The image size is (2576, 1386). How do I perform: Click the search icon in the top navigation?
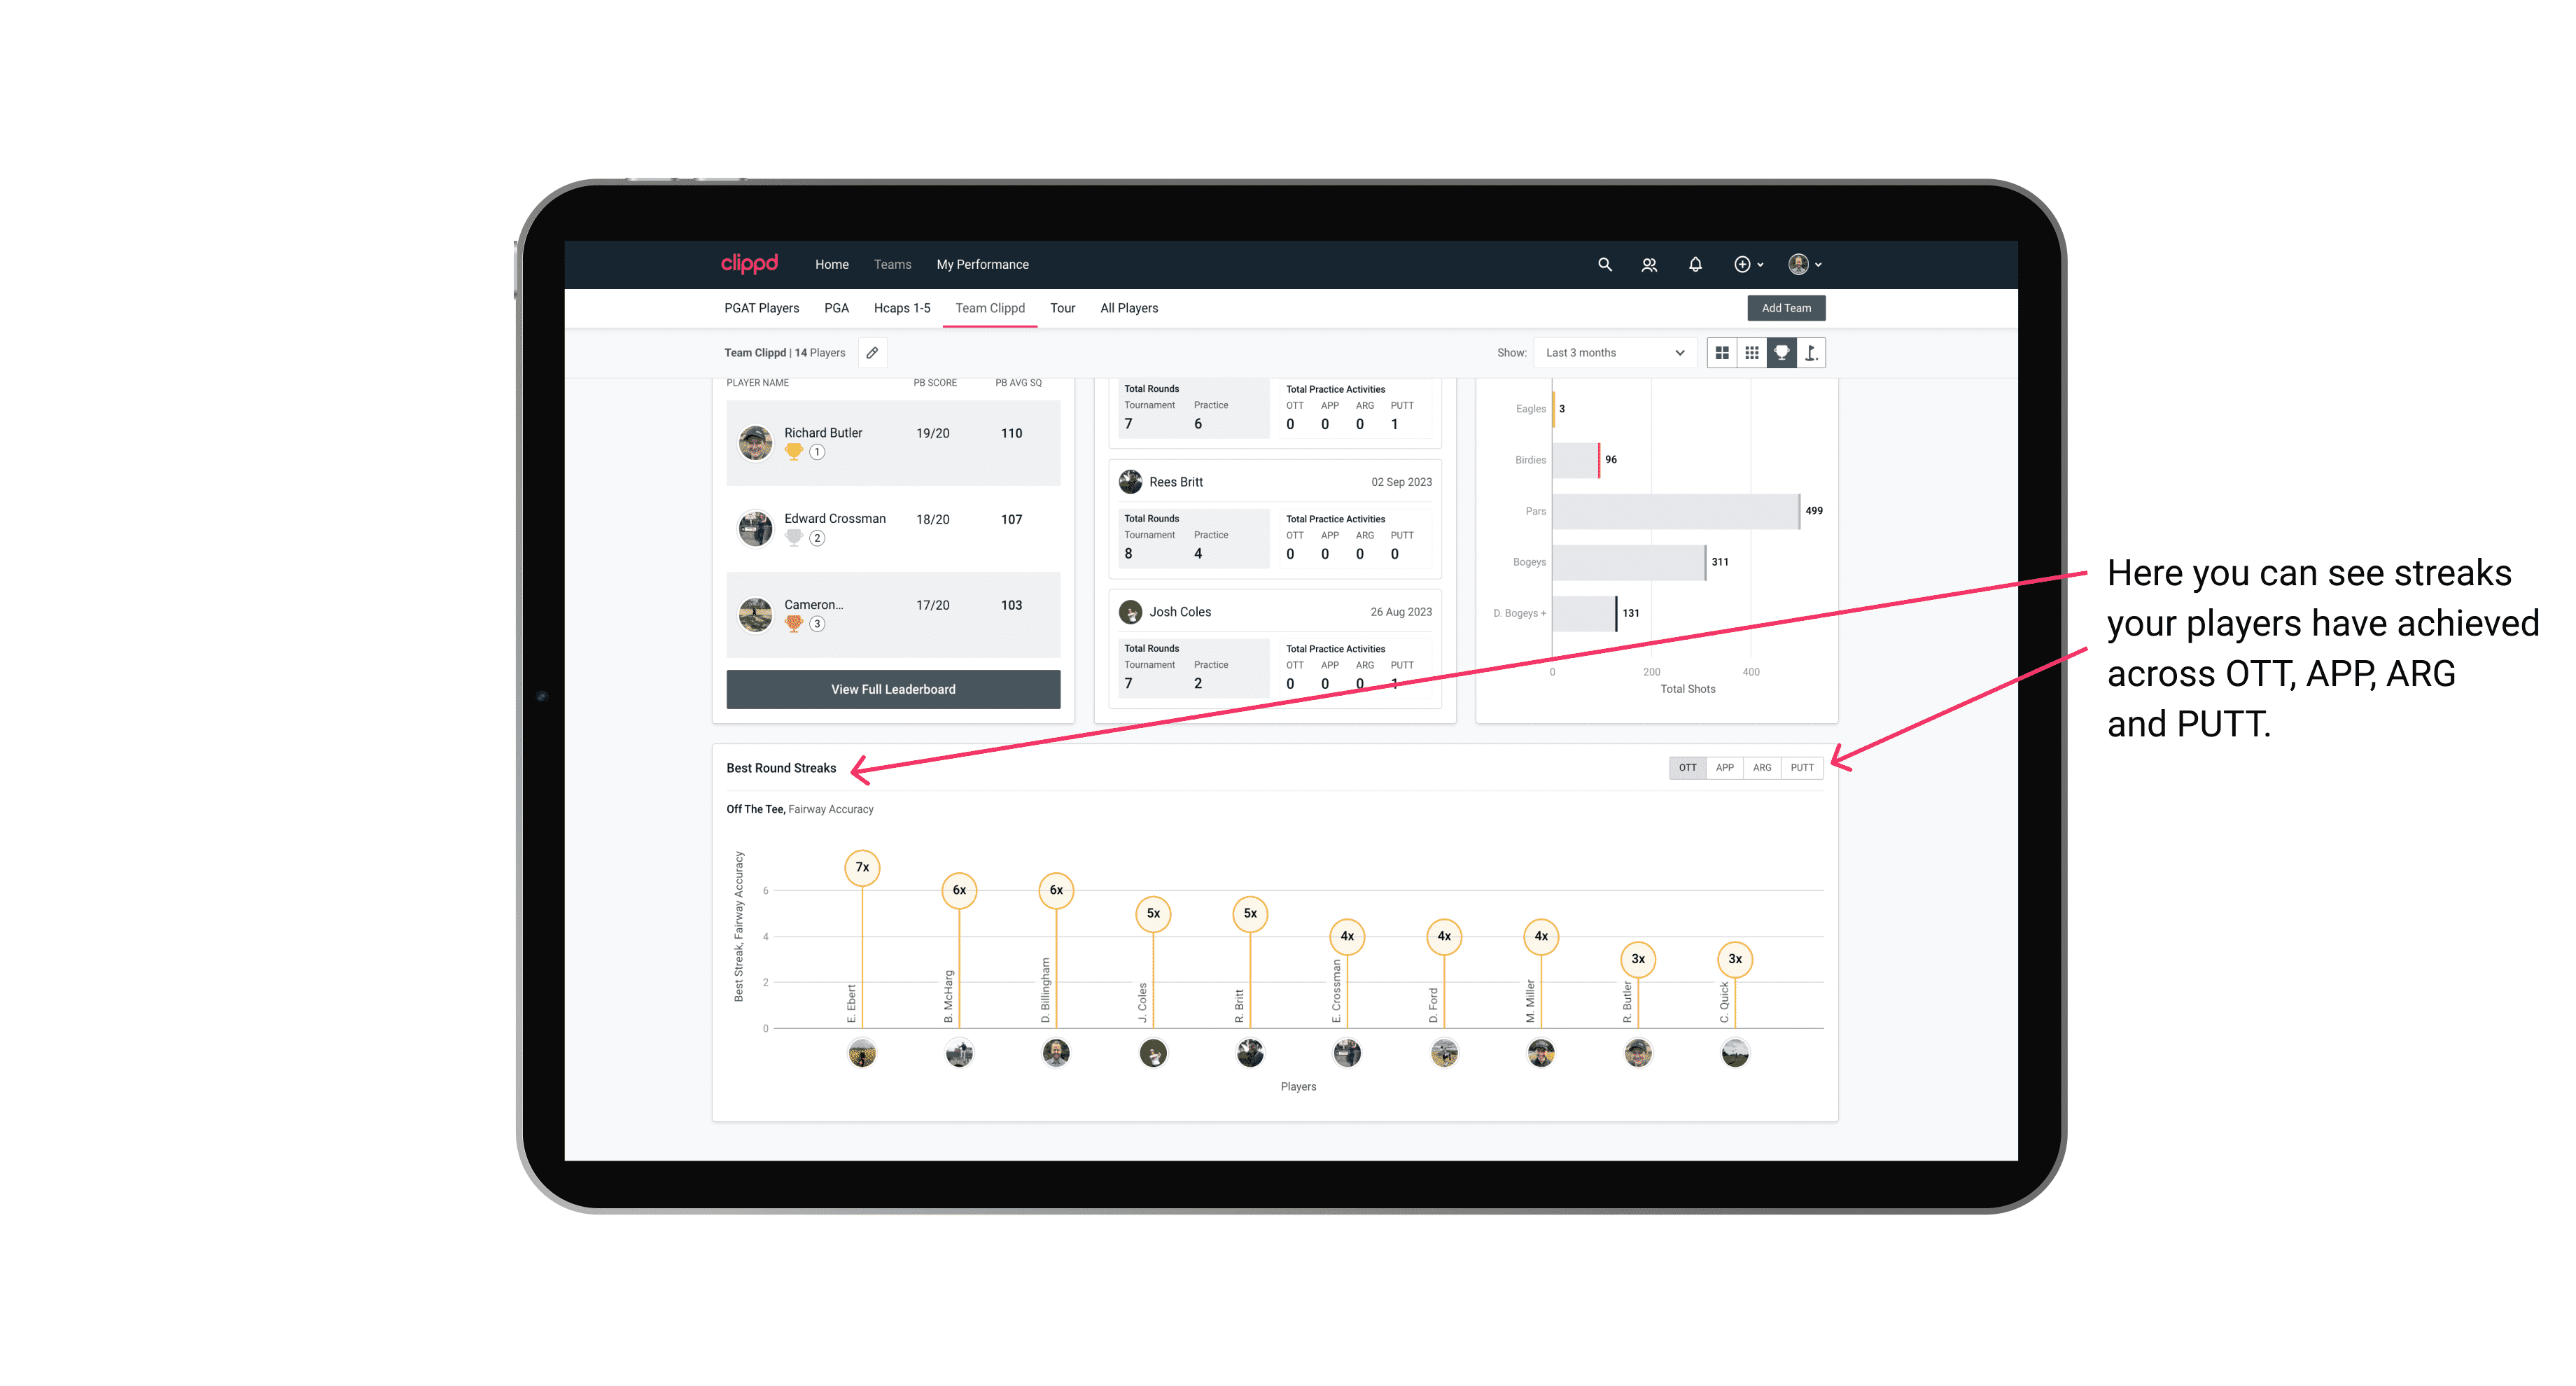1604,265
